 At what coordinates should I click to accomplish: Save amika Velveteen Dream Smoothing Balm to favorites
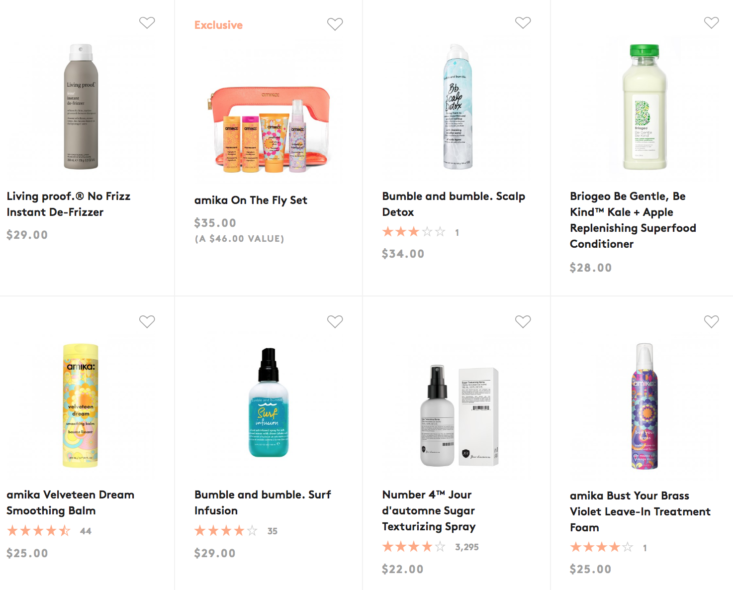click(x=147, y=322)
